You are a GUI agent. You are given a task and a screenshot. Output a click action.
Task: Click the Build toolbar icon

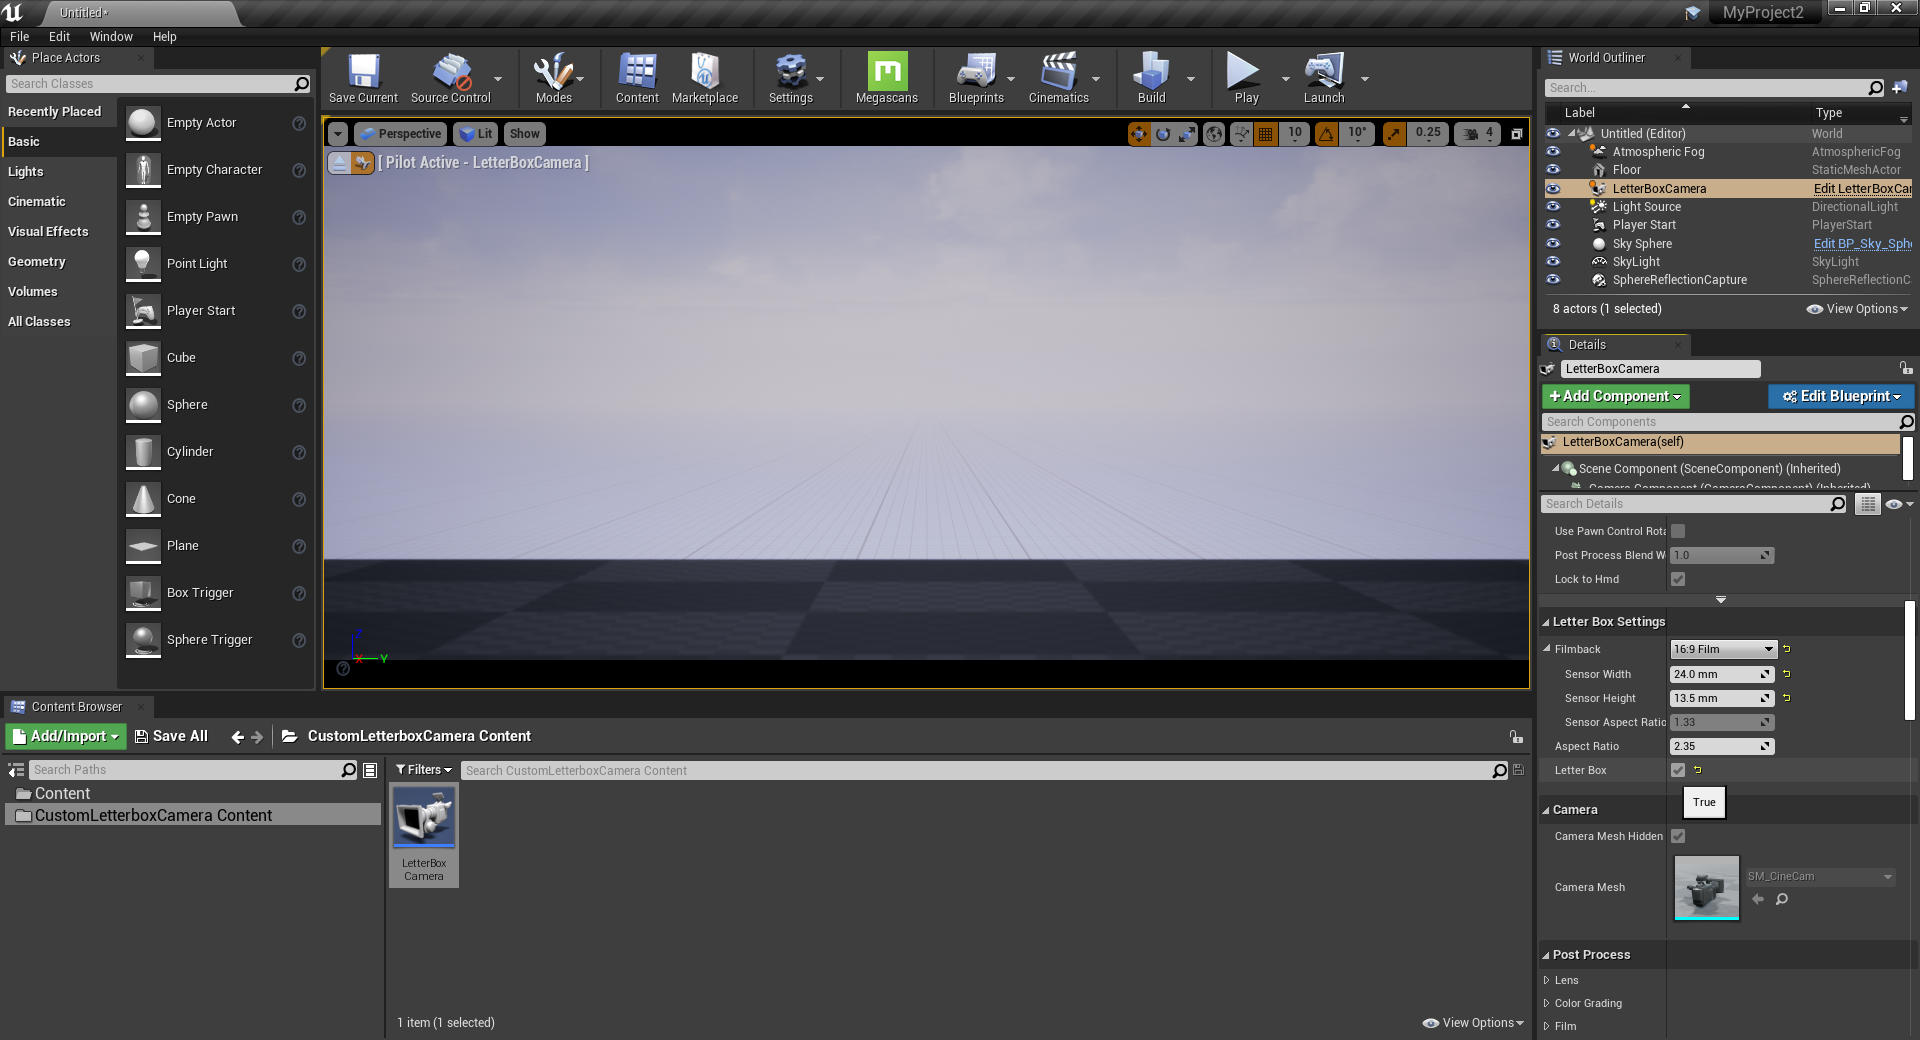coord(1151,78)
